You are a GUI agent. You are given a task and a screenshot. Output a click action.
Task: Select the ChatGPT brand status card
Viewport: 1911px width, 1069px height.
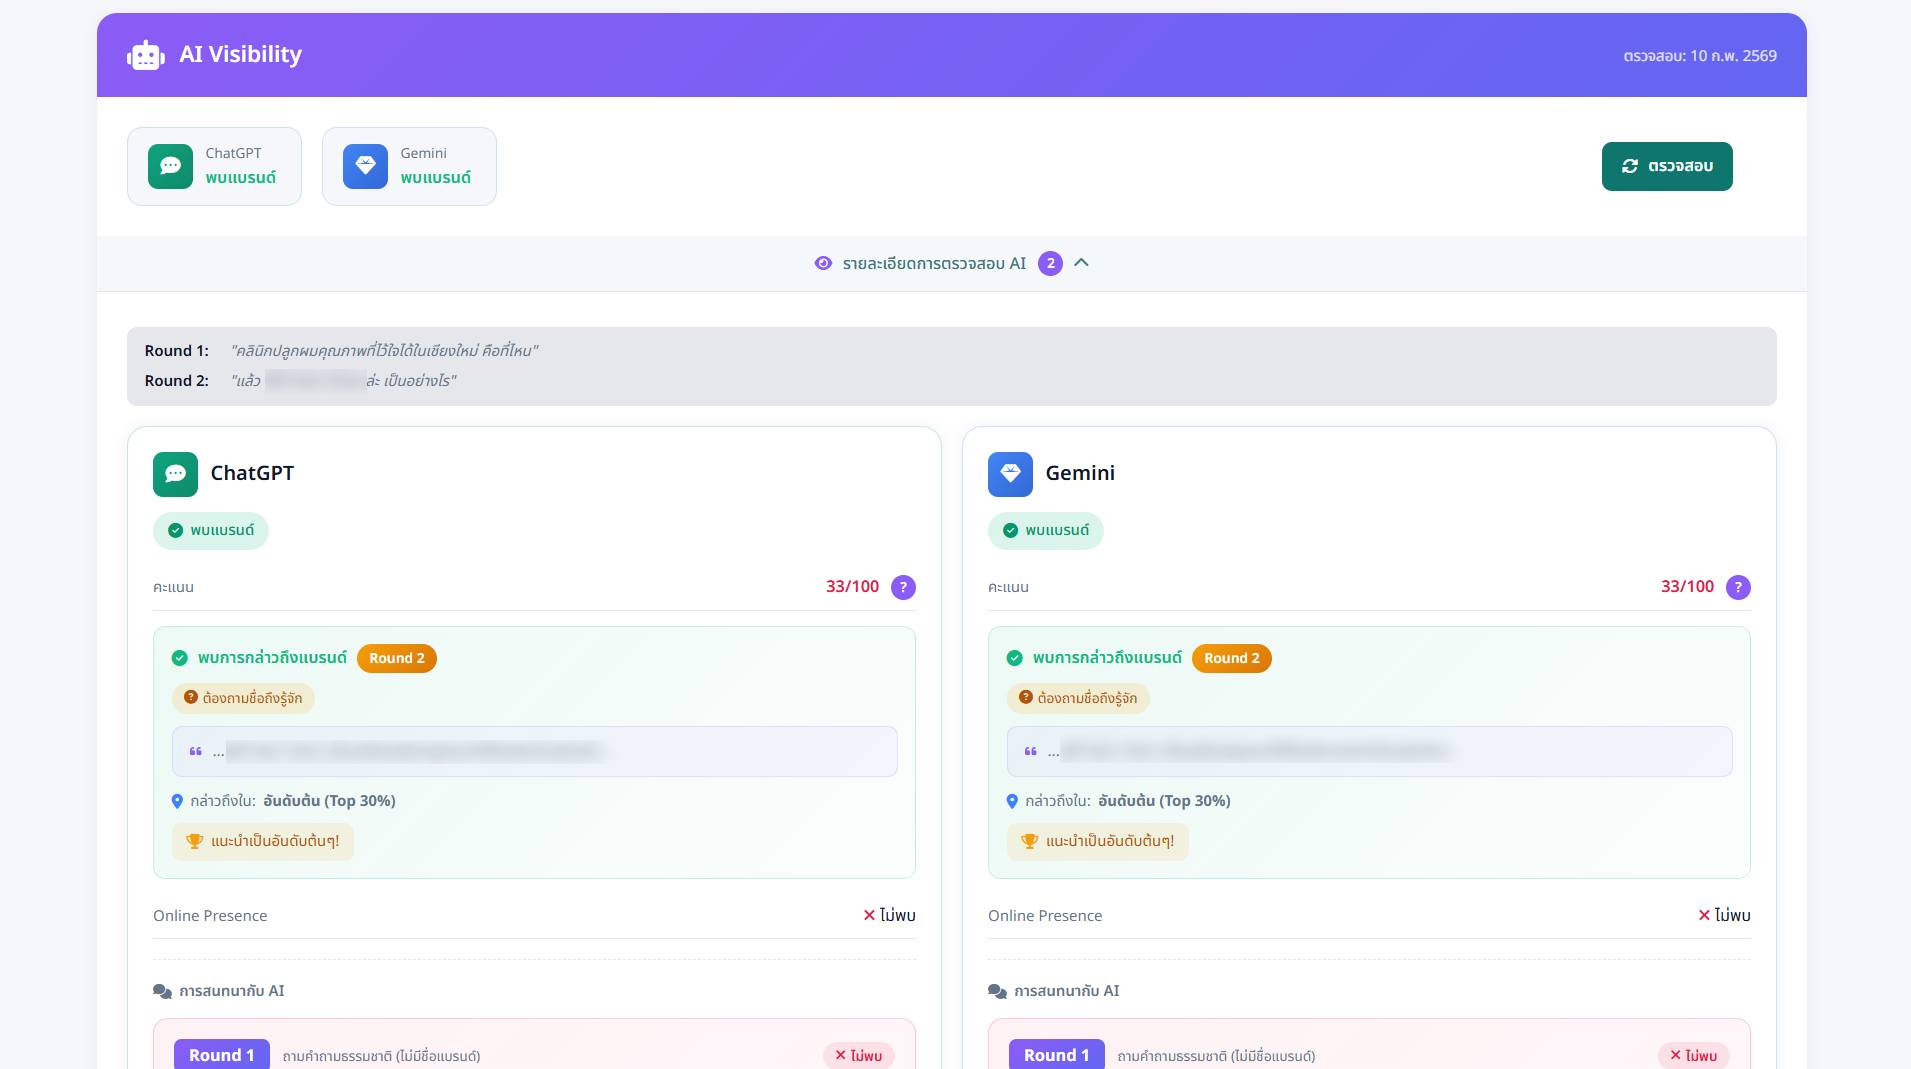(214, 166)
